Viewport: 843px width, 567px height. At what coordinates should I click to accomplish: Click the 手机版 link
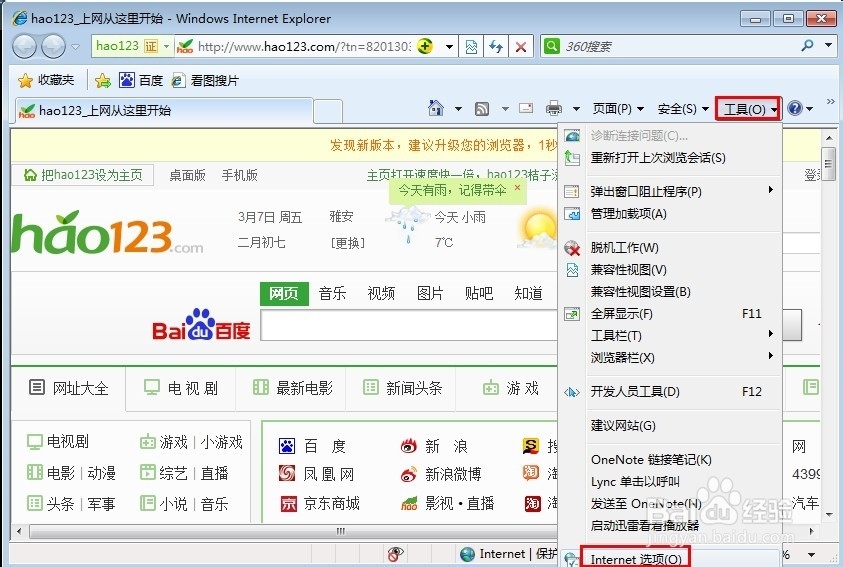pos(240,175)
